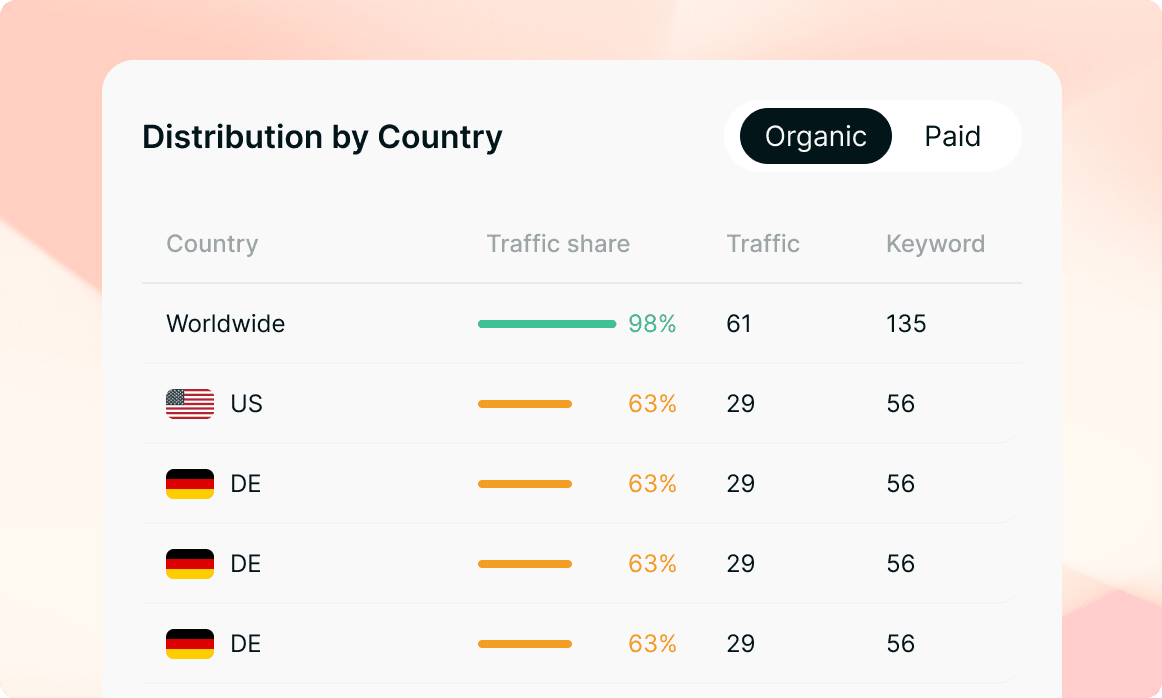Sort by the Country column header
Image resolution: width=1162 pixels, height=698 pixels.
[212, 243]
